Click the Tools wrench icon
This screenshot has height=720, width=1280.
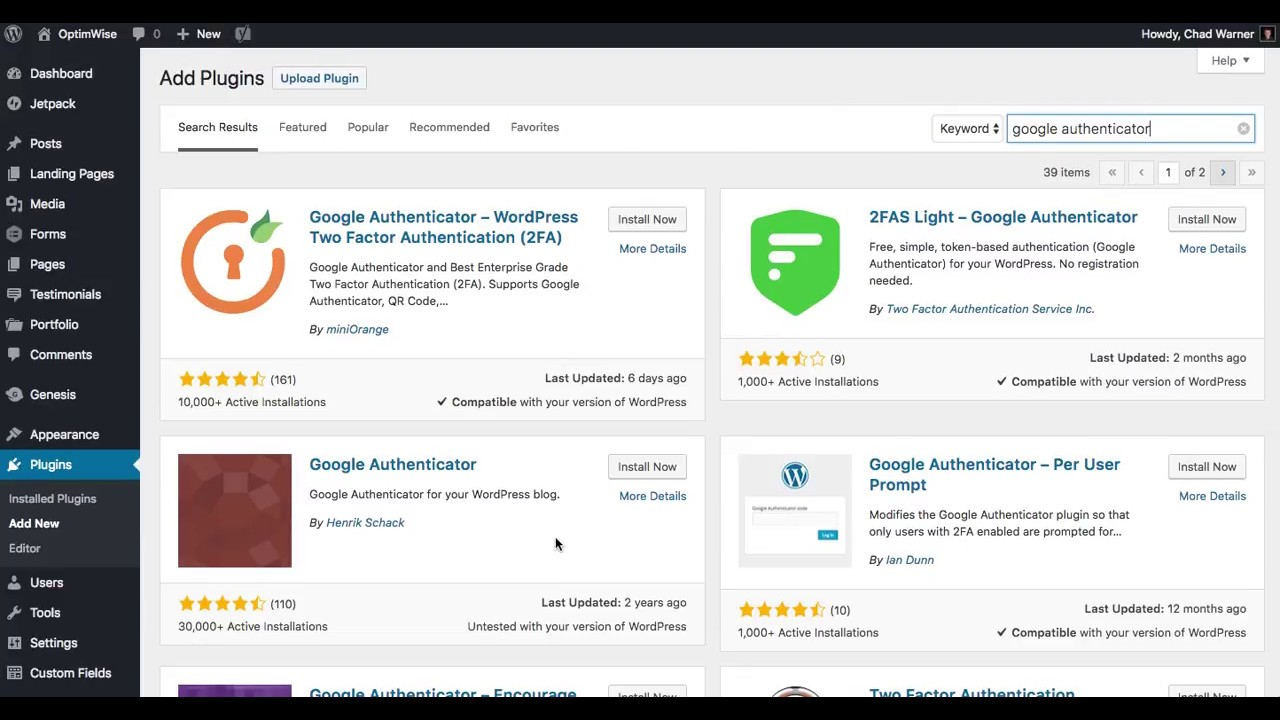coord(14,613)
